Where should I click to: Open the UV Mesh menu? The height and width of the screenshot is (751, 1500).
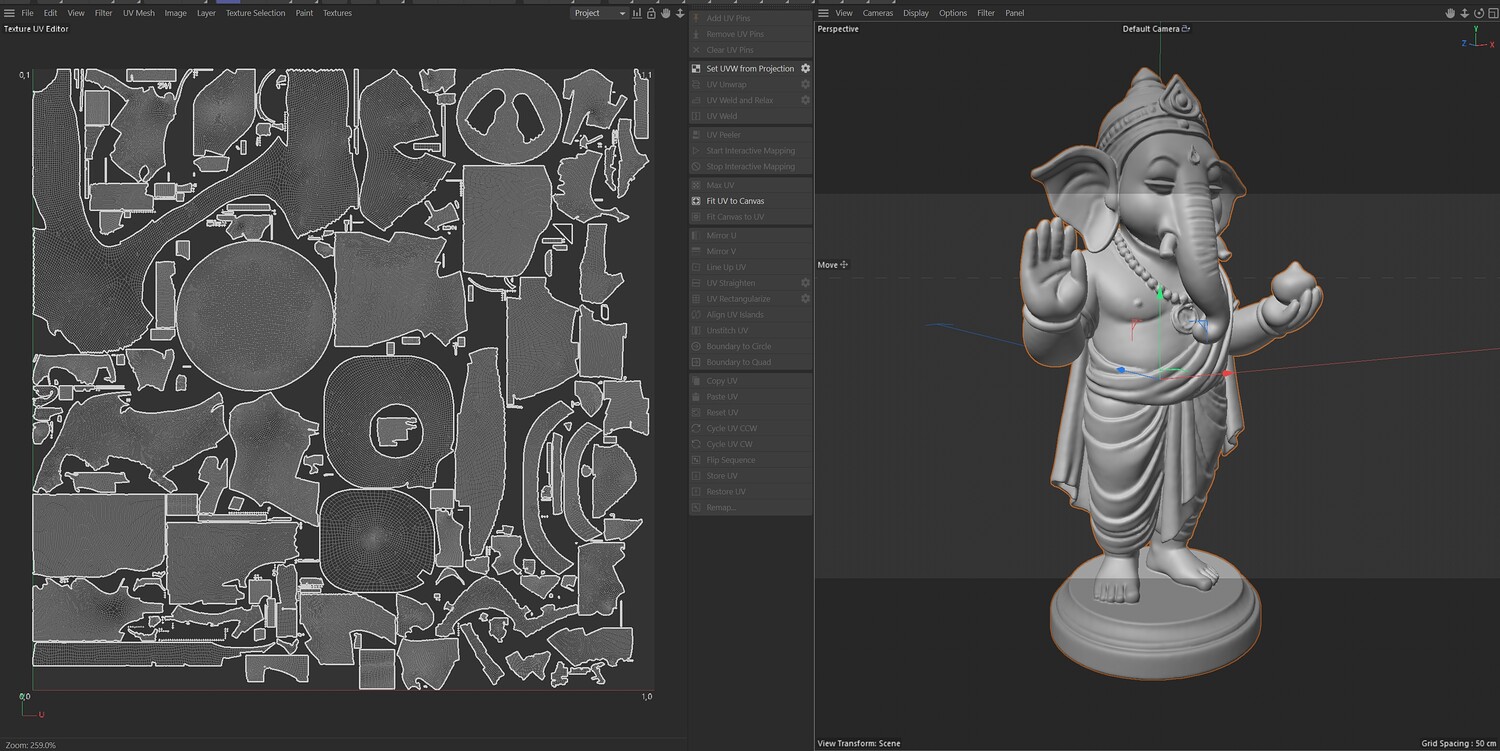(139, 13)
